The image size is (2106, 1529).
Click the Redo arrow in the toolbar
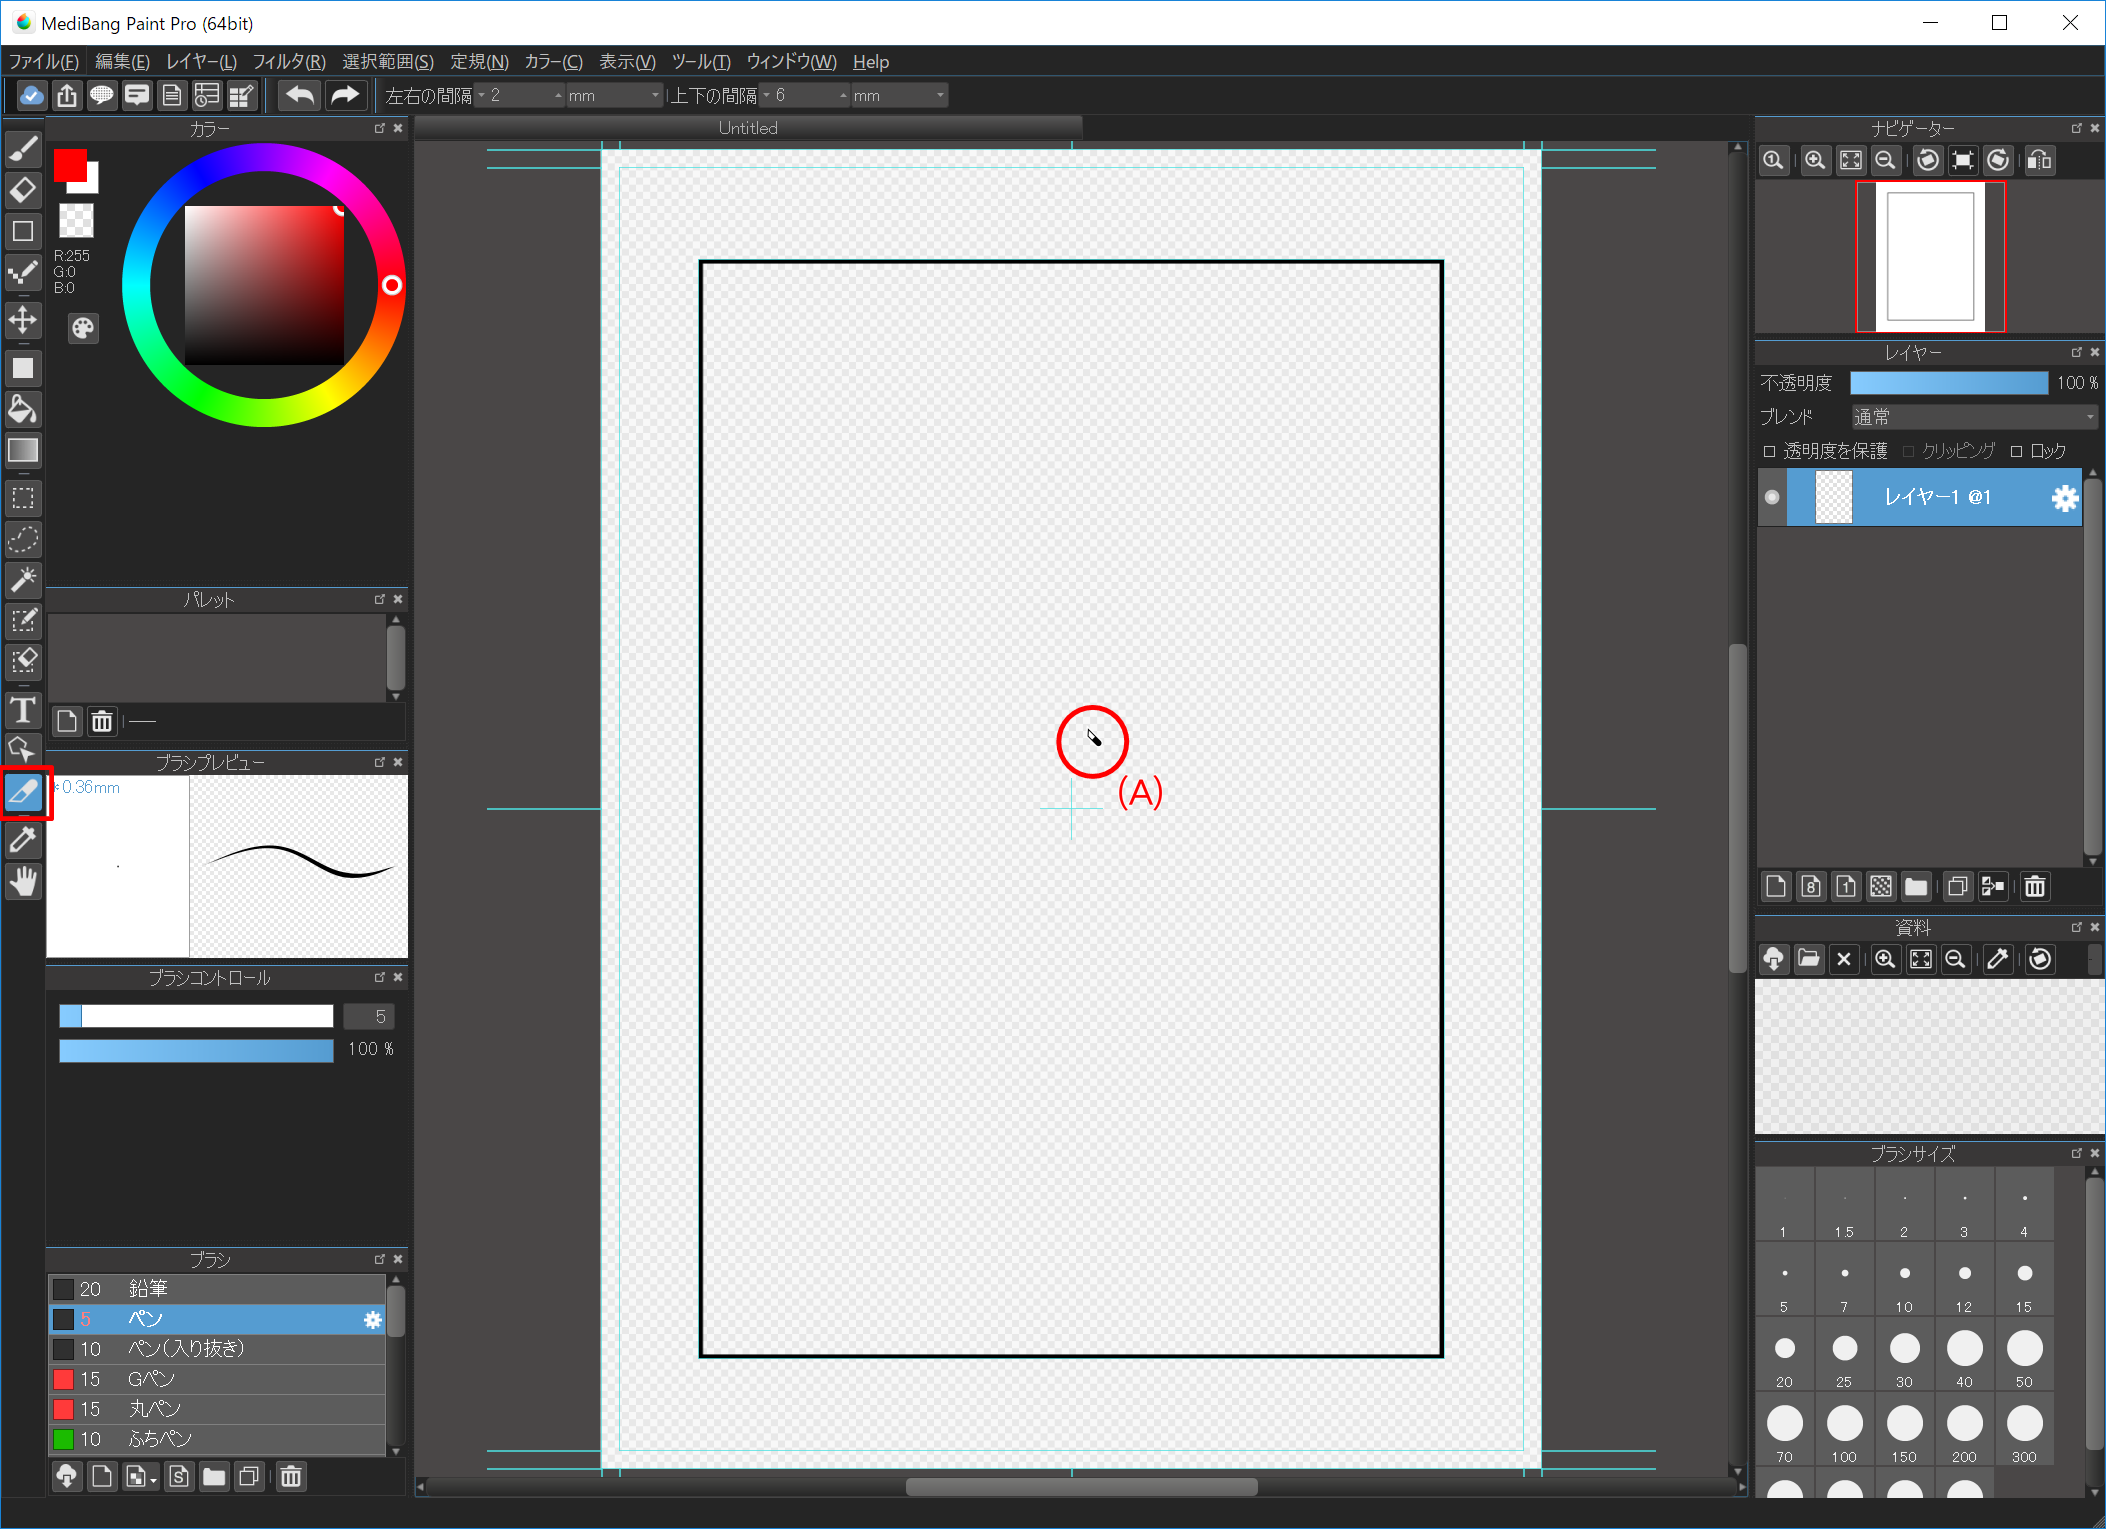[x=345, y=95]
